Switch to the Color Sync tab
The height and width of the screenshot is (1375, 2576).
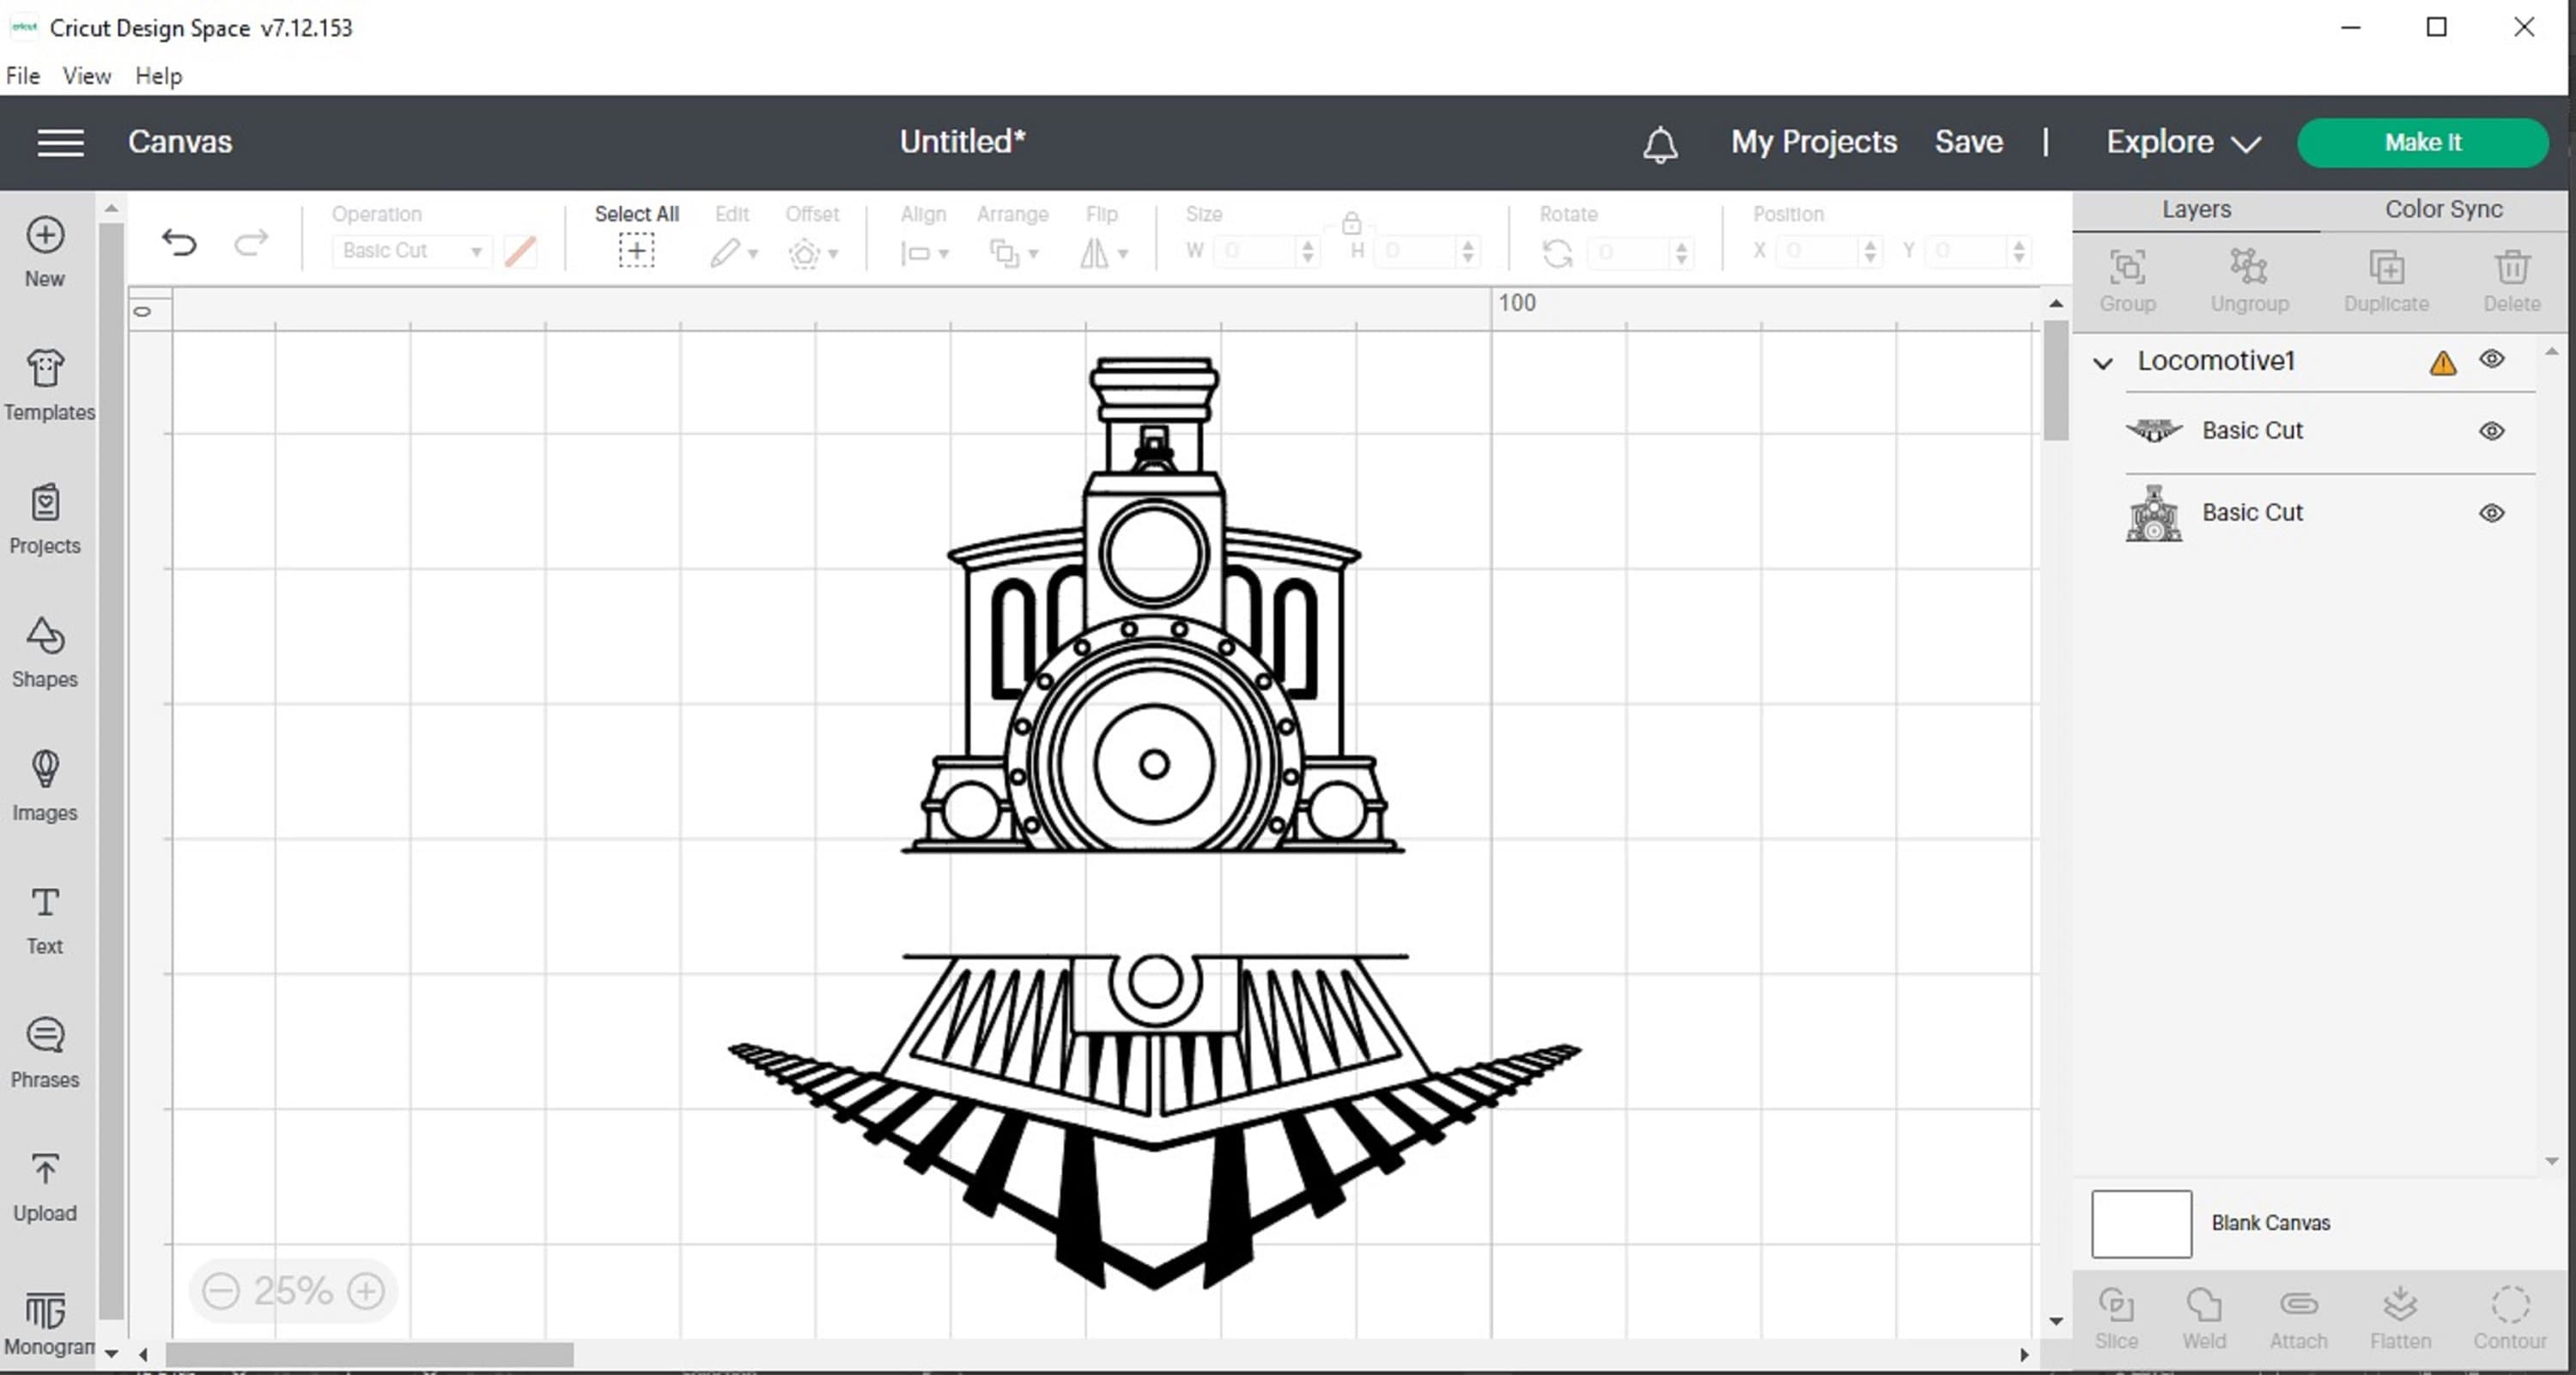(2441, 208)
